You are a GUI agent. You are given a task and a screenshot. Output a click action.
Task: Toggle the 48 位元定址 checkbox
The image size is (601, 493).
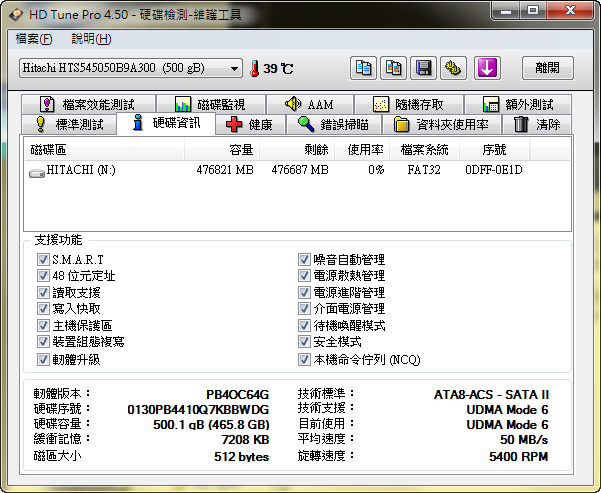(x=43, y=276)
